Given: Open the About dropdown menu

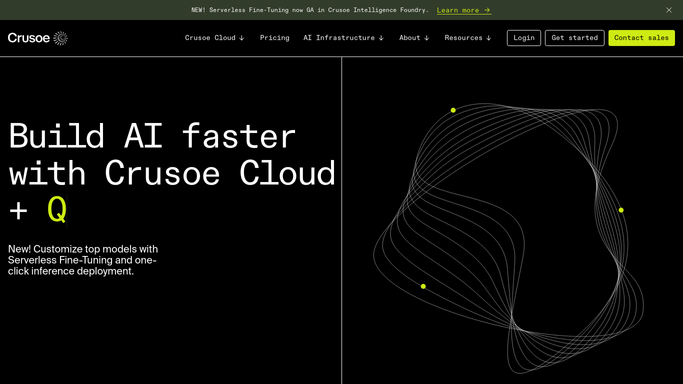Looking at the screenshot, I should (414, 38).
